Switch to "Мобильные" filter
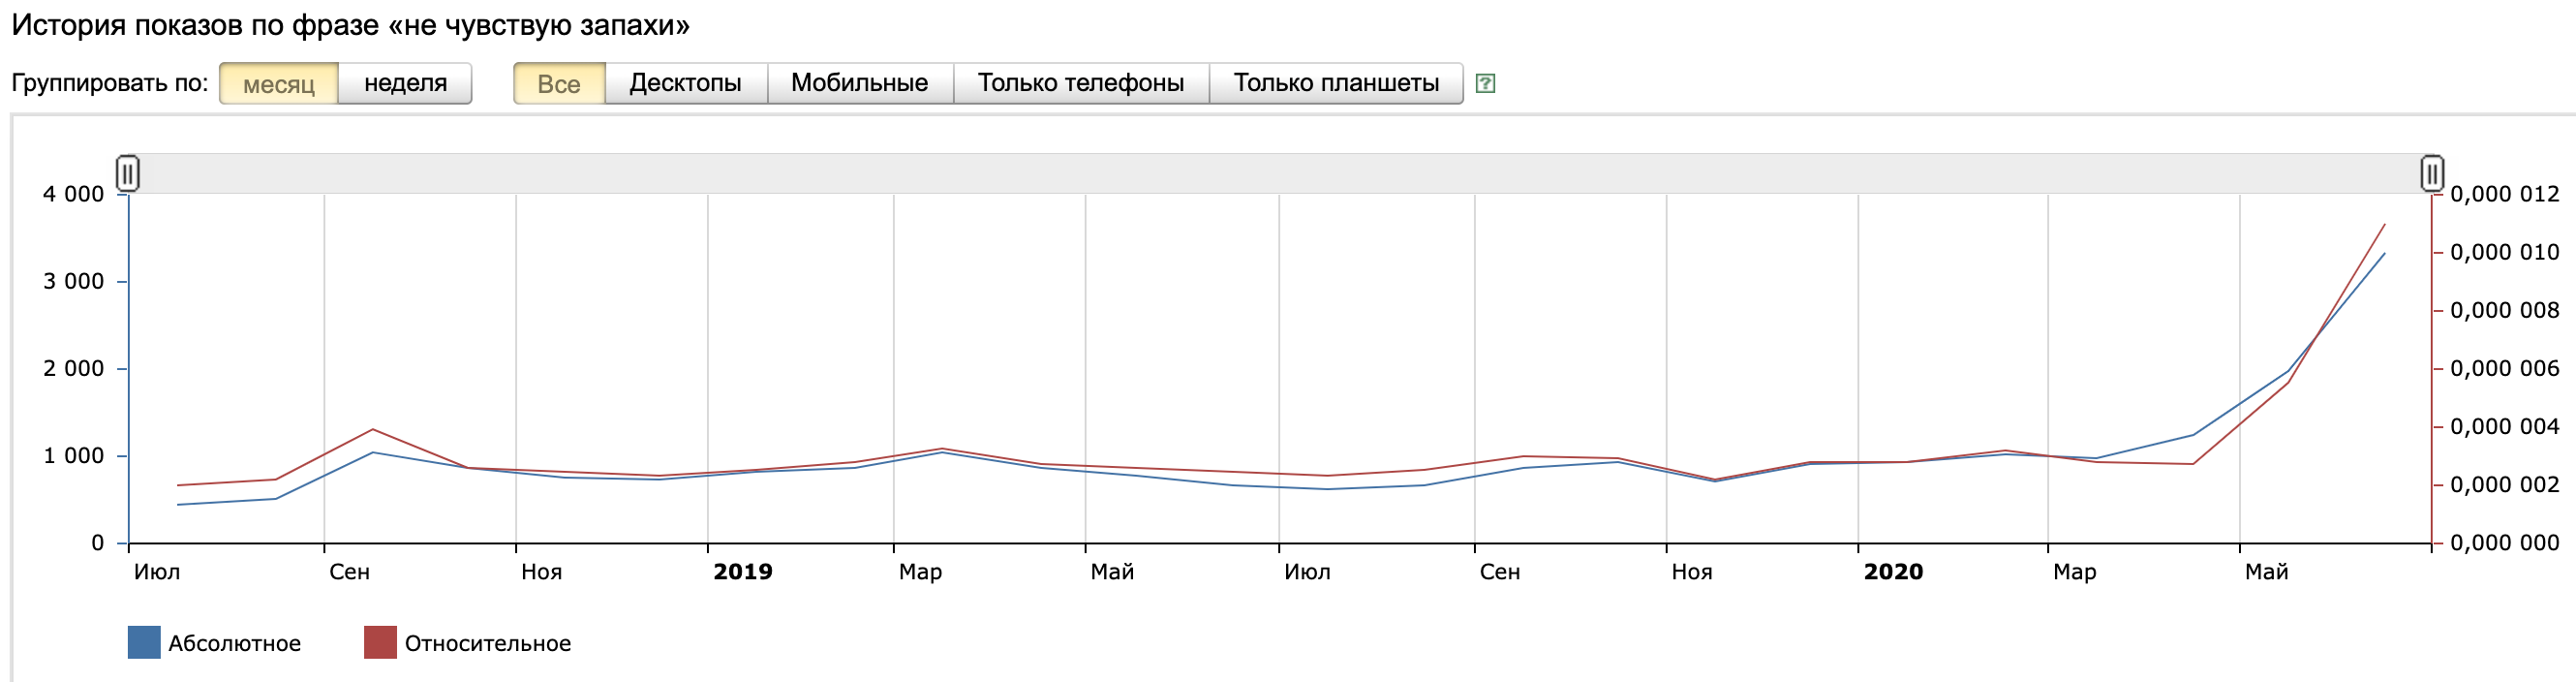Image resolution: width=2576 pixels, height=682 pixels. 859,84
